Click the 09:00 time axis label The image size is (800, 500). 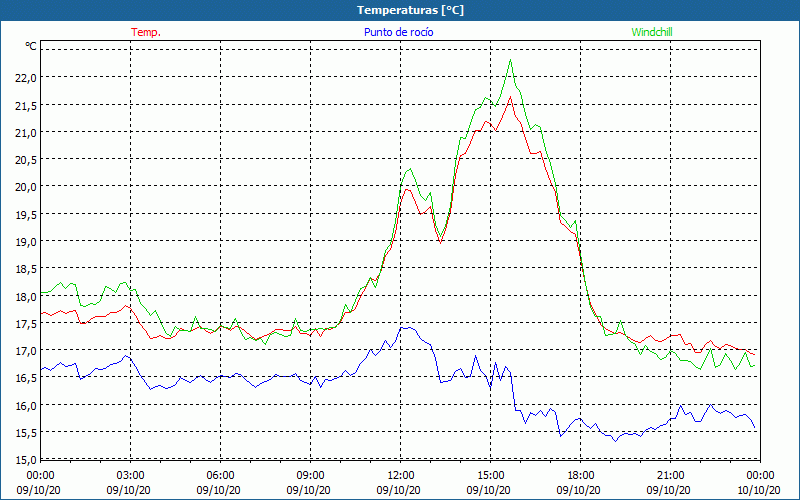(310, 476)
